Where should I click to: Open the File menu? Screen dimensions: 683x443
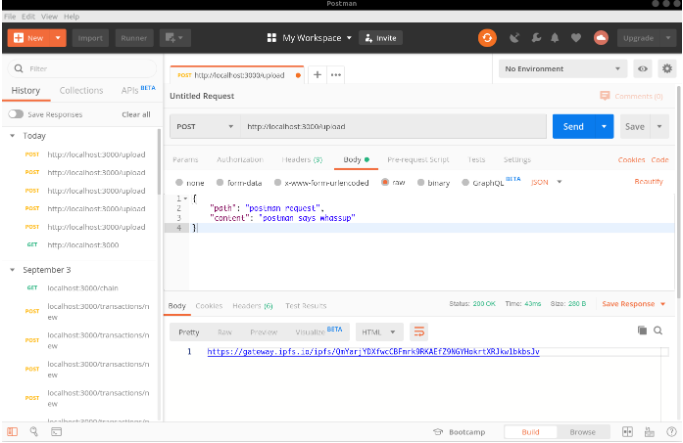(10, 17)
